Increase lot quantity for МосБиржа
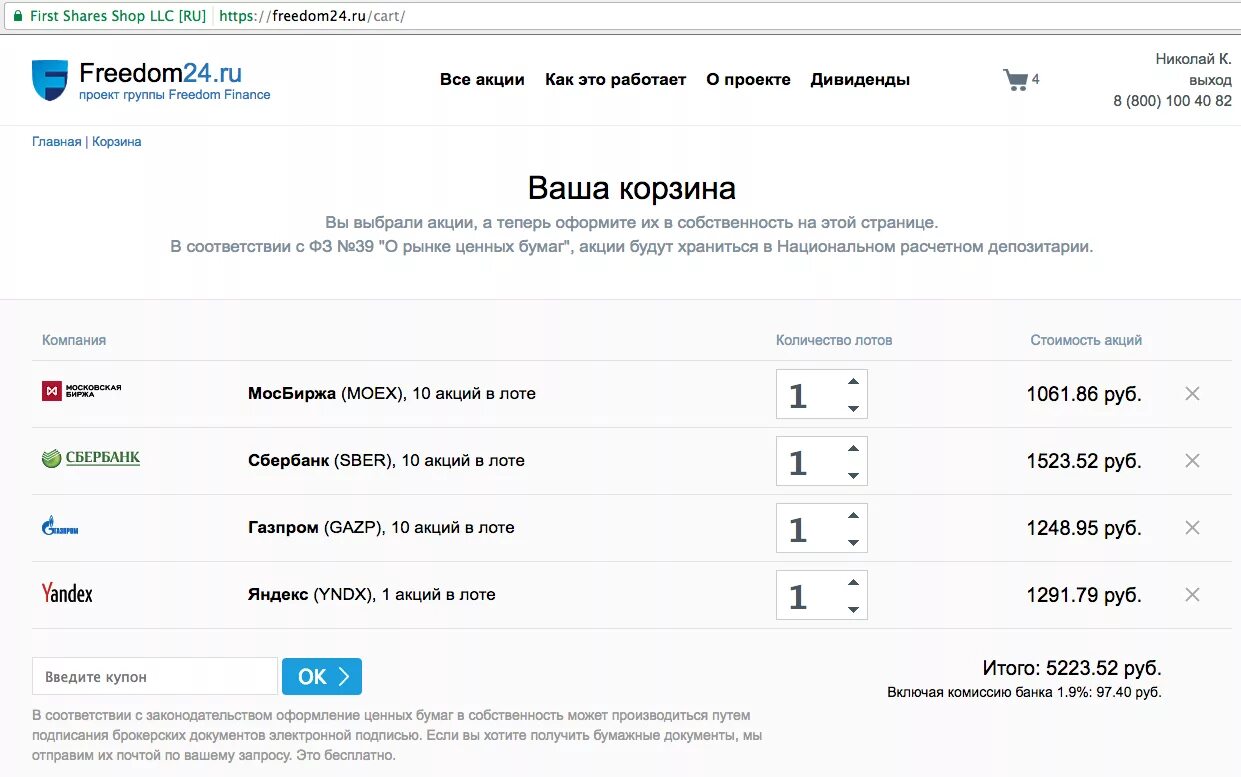The width and height of the screenshot is (1241, 777). (x=853, y=381)
